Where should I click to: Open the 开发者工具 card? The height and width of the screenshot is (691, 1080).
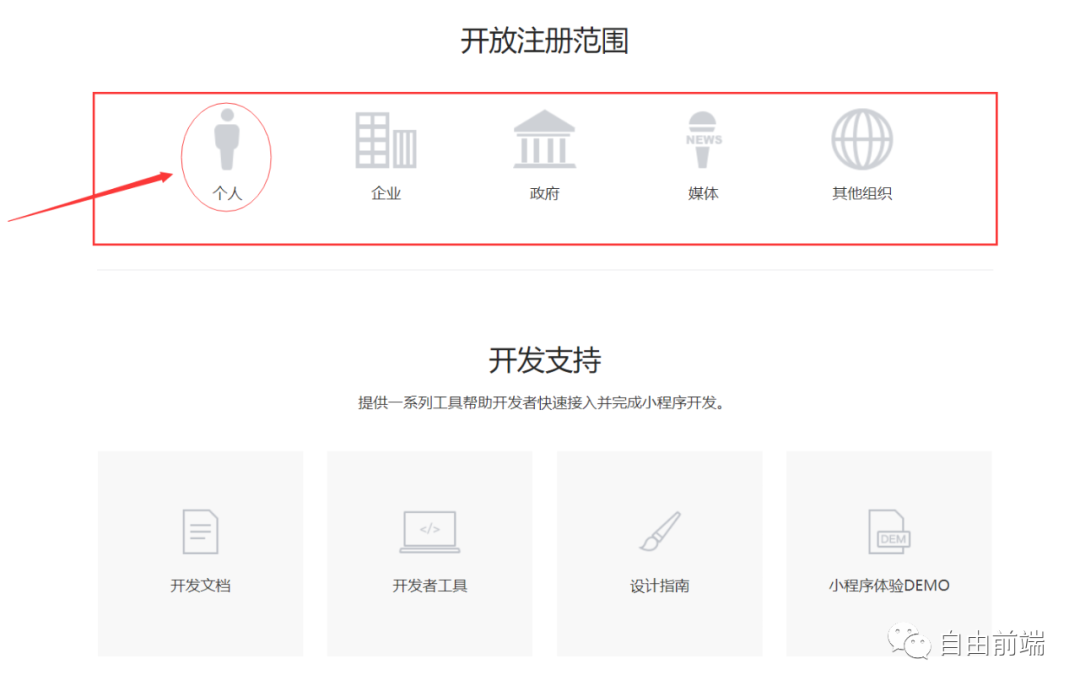429,553
